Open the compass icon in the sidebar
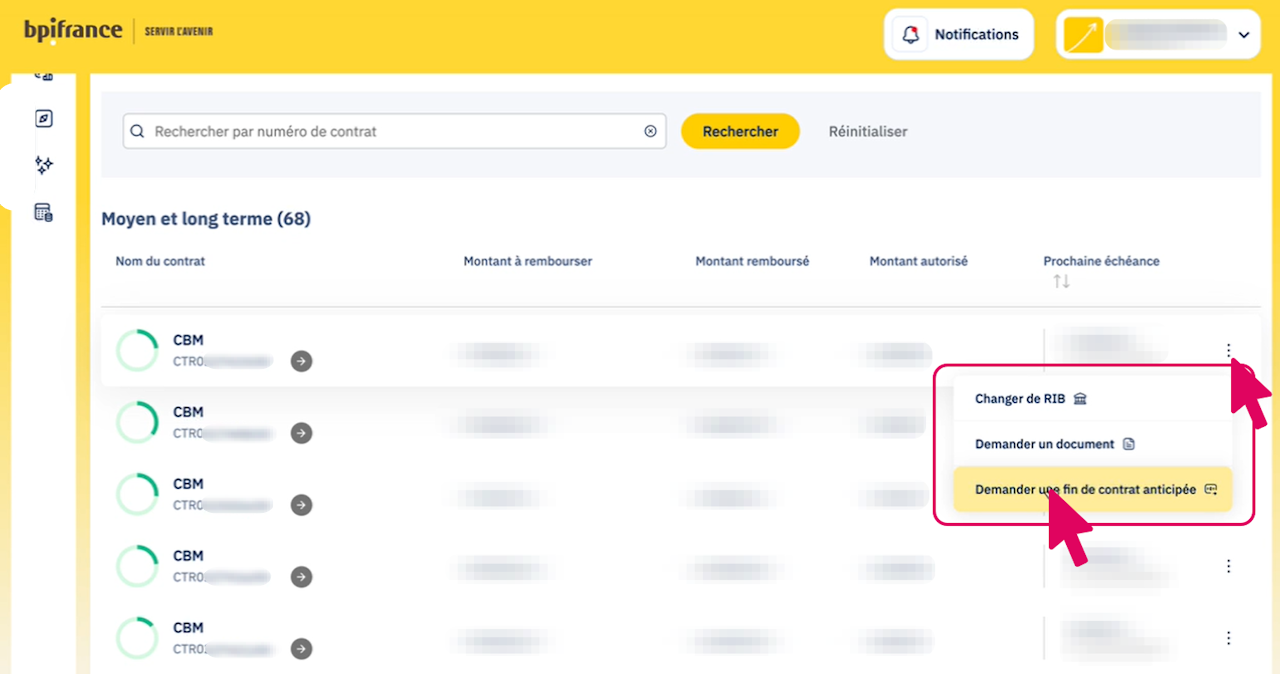 coord(43,119)
